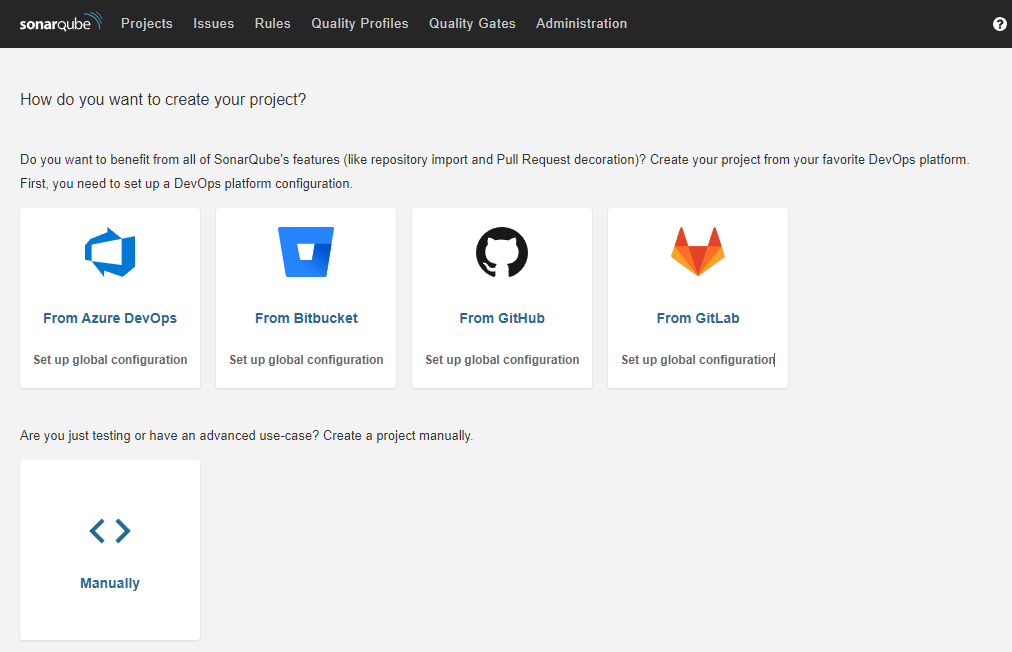The width and height of the screenshot is (1012, 652).
Task: Create the project Manually
Action: (x=110, y=583)
